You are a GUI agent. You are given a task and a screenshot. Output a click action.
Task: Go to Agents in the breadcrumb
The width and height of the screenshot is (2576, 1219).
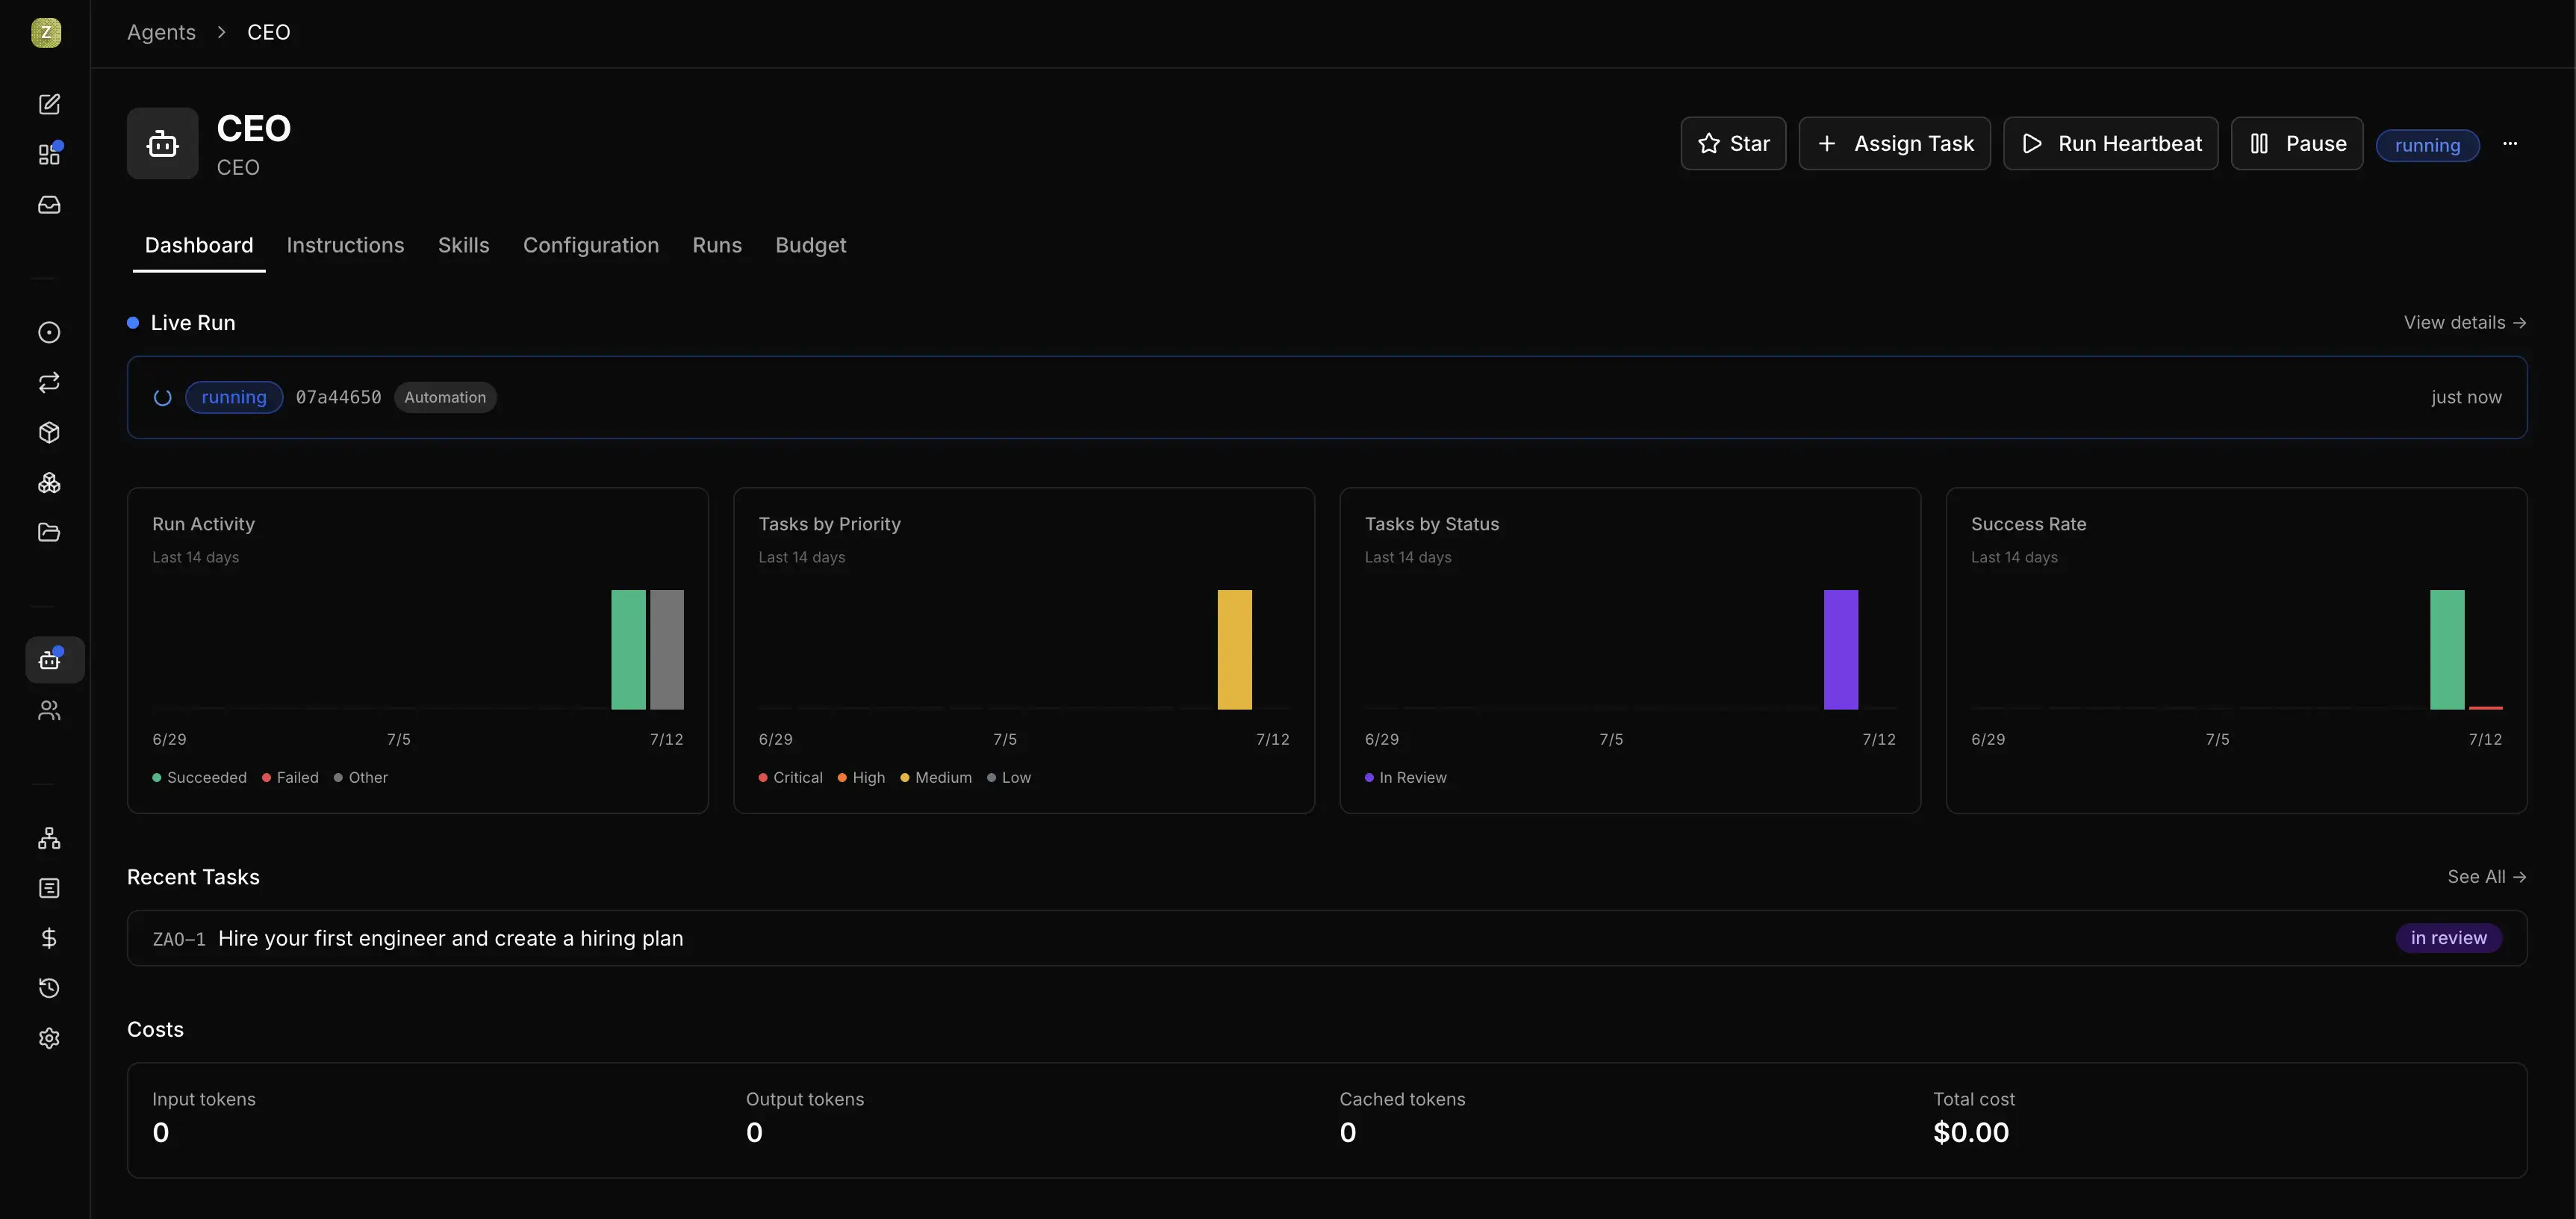(x=161, y=32)
